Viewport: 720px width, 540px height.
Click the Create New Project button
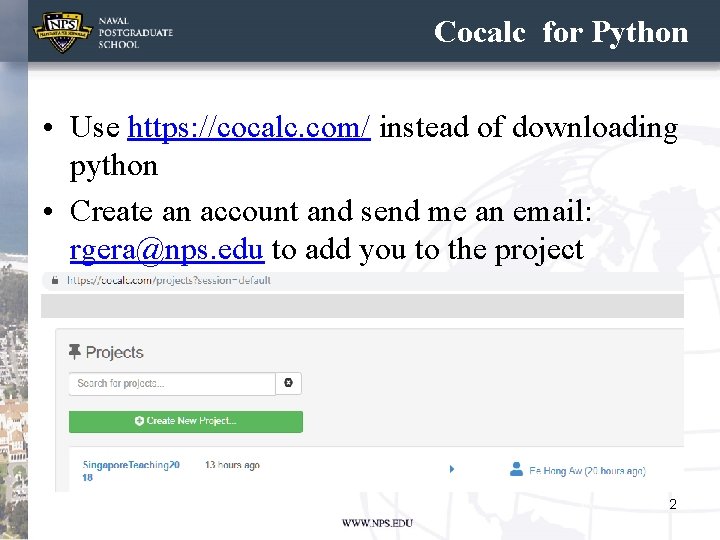[x=186, y=421]
